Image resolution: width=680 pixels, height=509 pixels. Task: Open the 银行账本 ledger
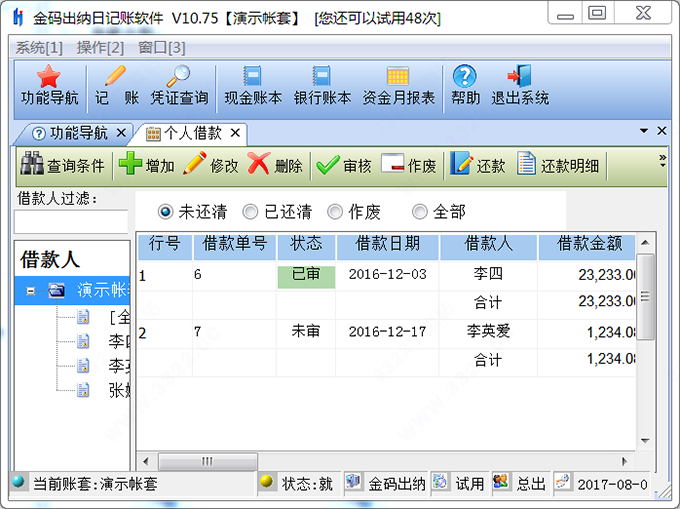[x=322, y=86]
